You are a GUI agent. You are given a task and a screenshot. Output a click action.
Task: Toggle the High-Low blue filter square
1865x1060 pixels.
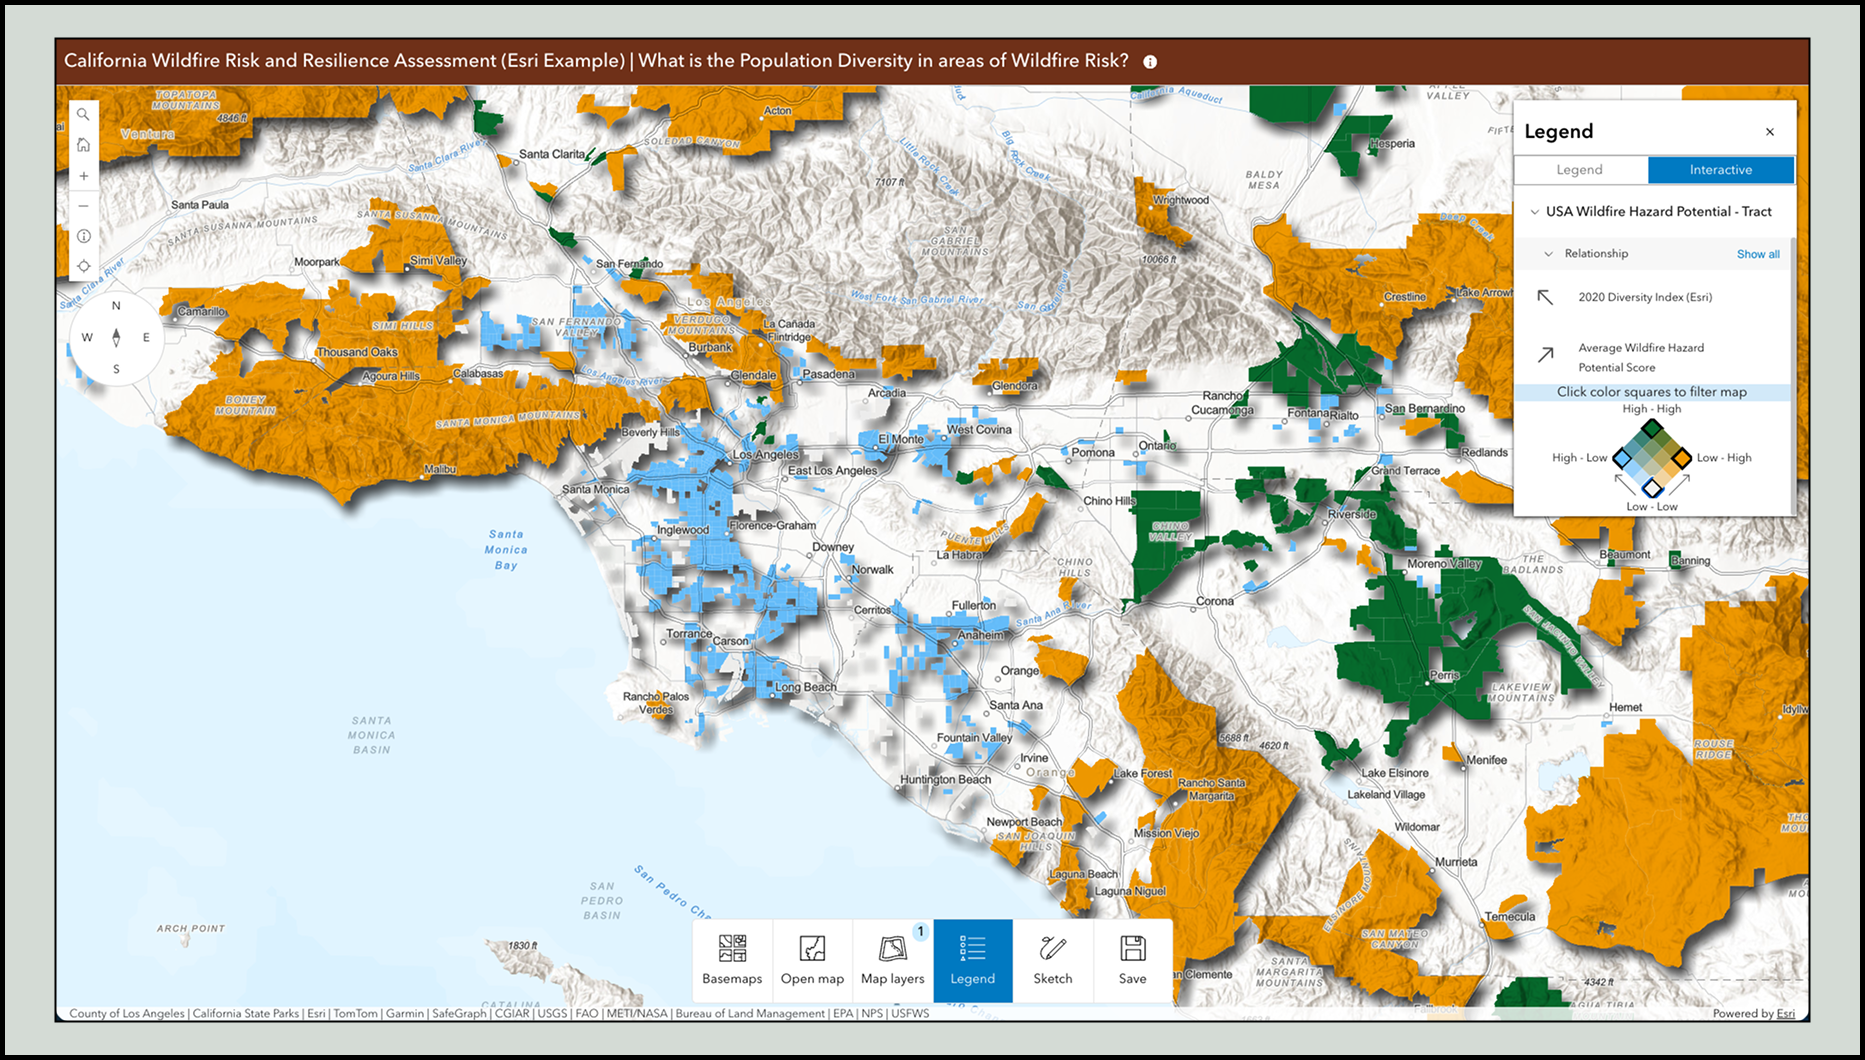[1622, 460]
